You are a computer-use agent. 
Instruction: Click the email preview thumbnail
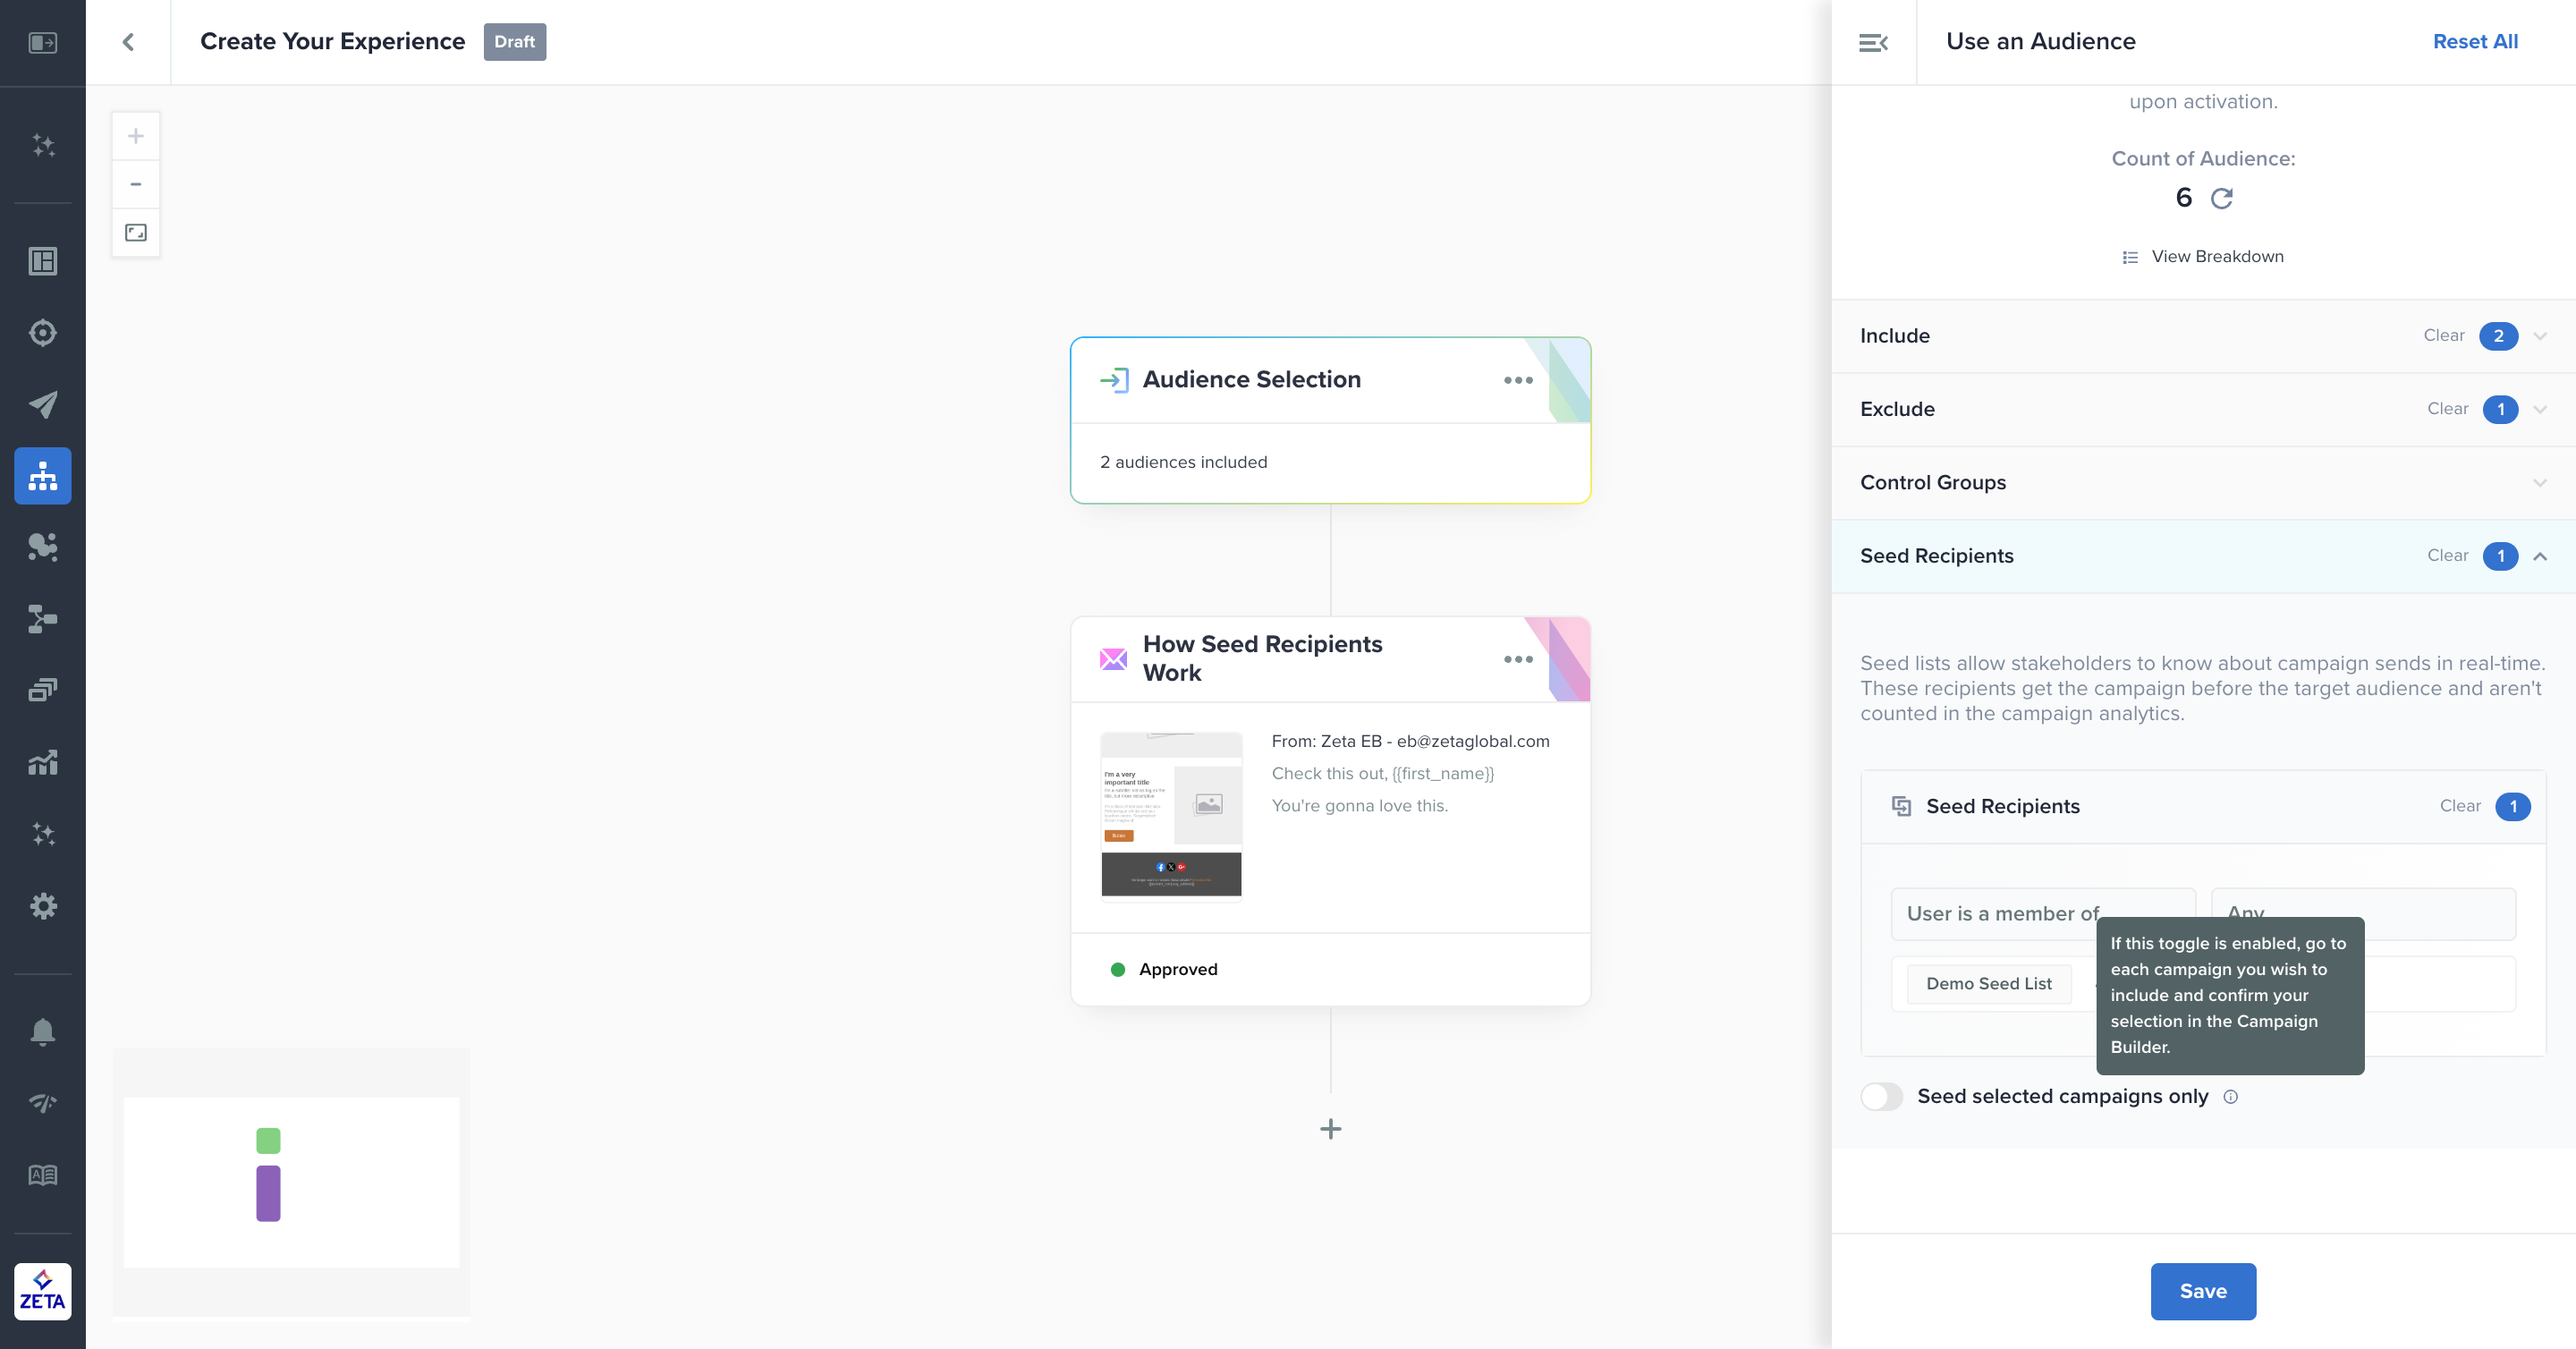point(1171,816)
